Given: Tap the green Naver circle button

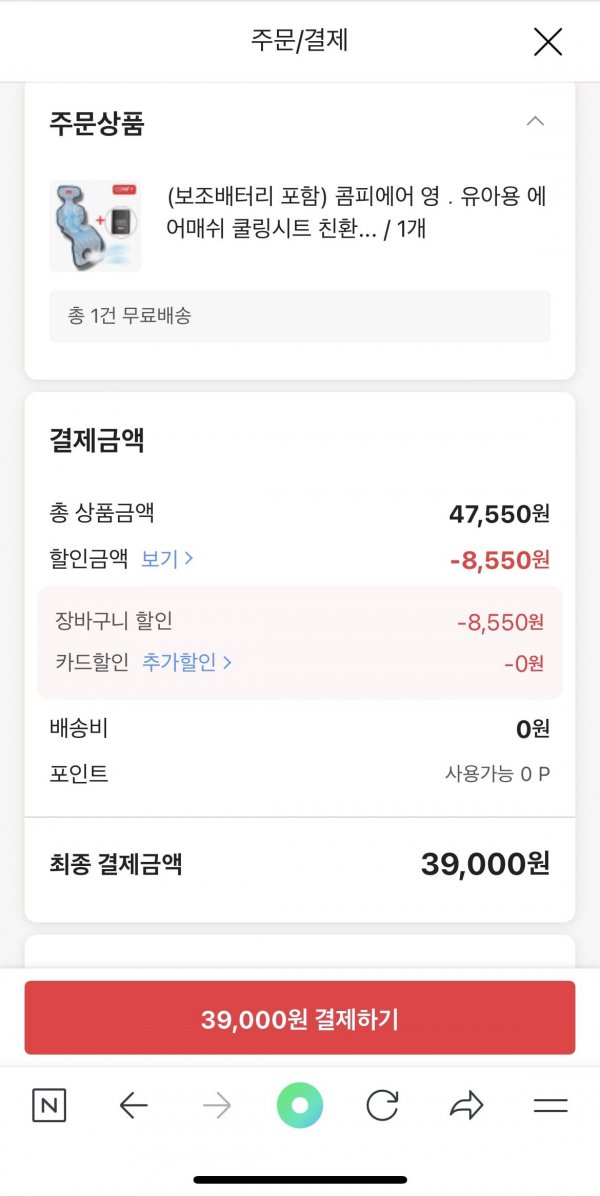Looking at the screenshot, I should click(x=300, y=1105).
